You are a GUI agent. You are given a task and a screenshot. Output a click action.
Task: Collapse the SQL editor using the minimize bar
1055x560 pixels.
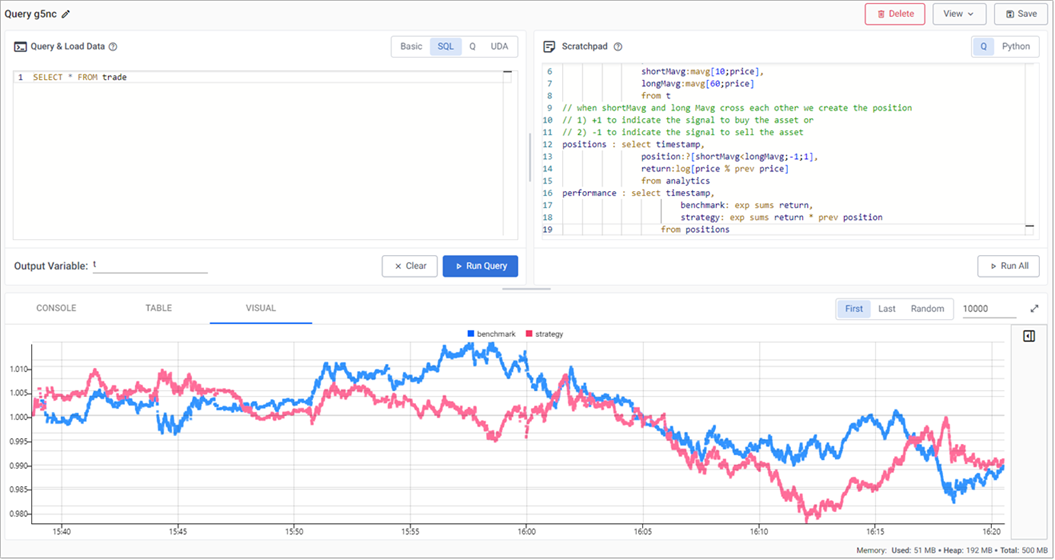(507, 73)
